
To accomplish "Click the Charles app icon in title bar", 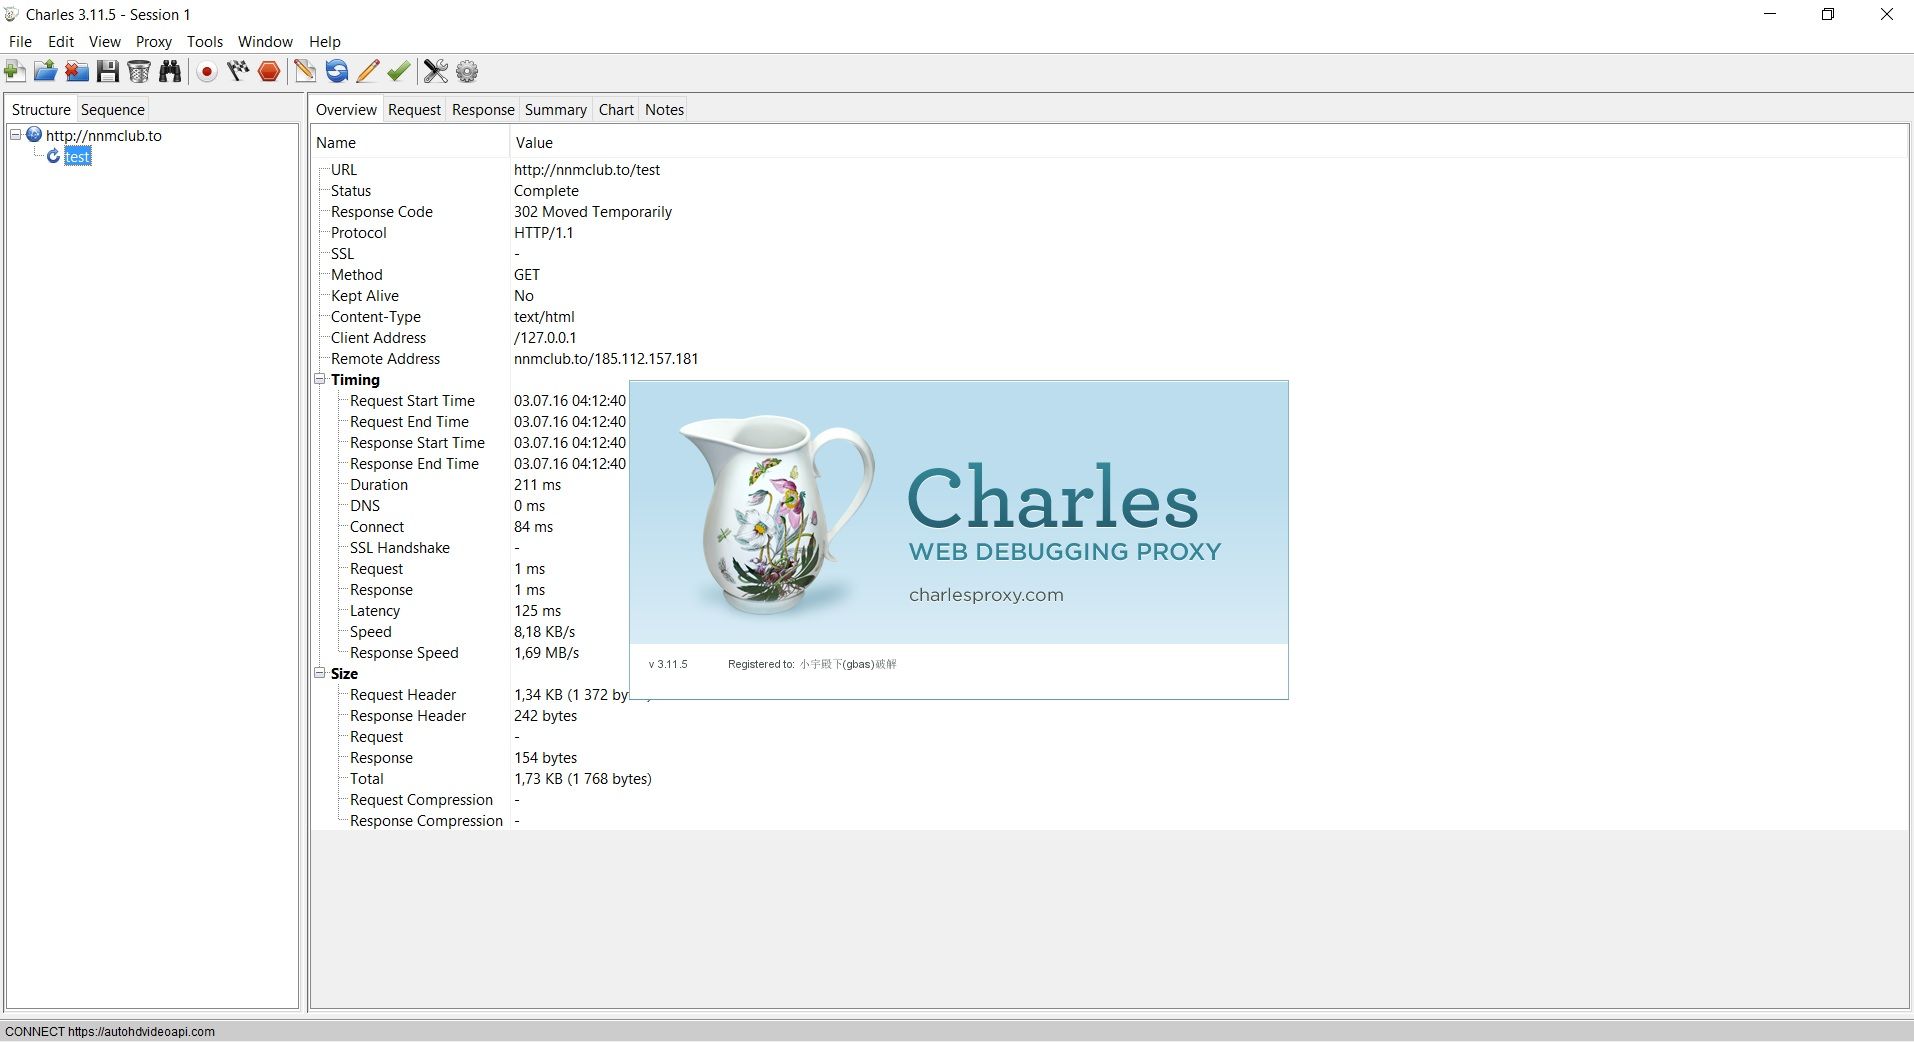I will click(12, 14).
